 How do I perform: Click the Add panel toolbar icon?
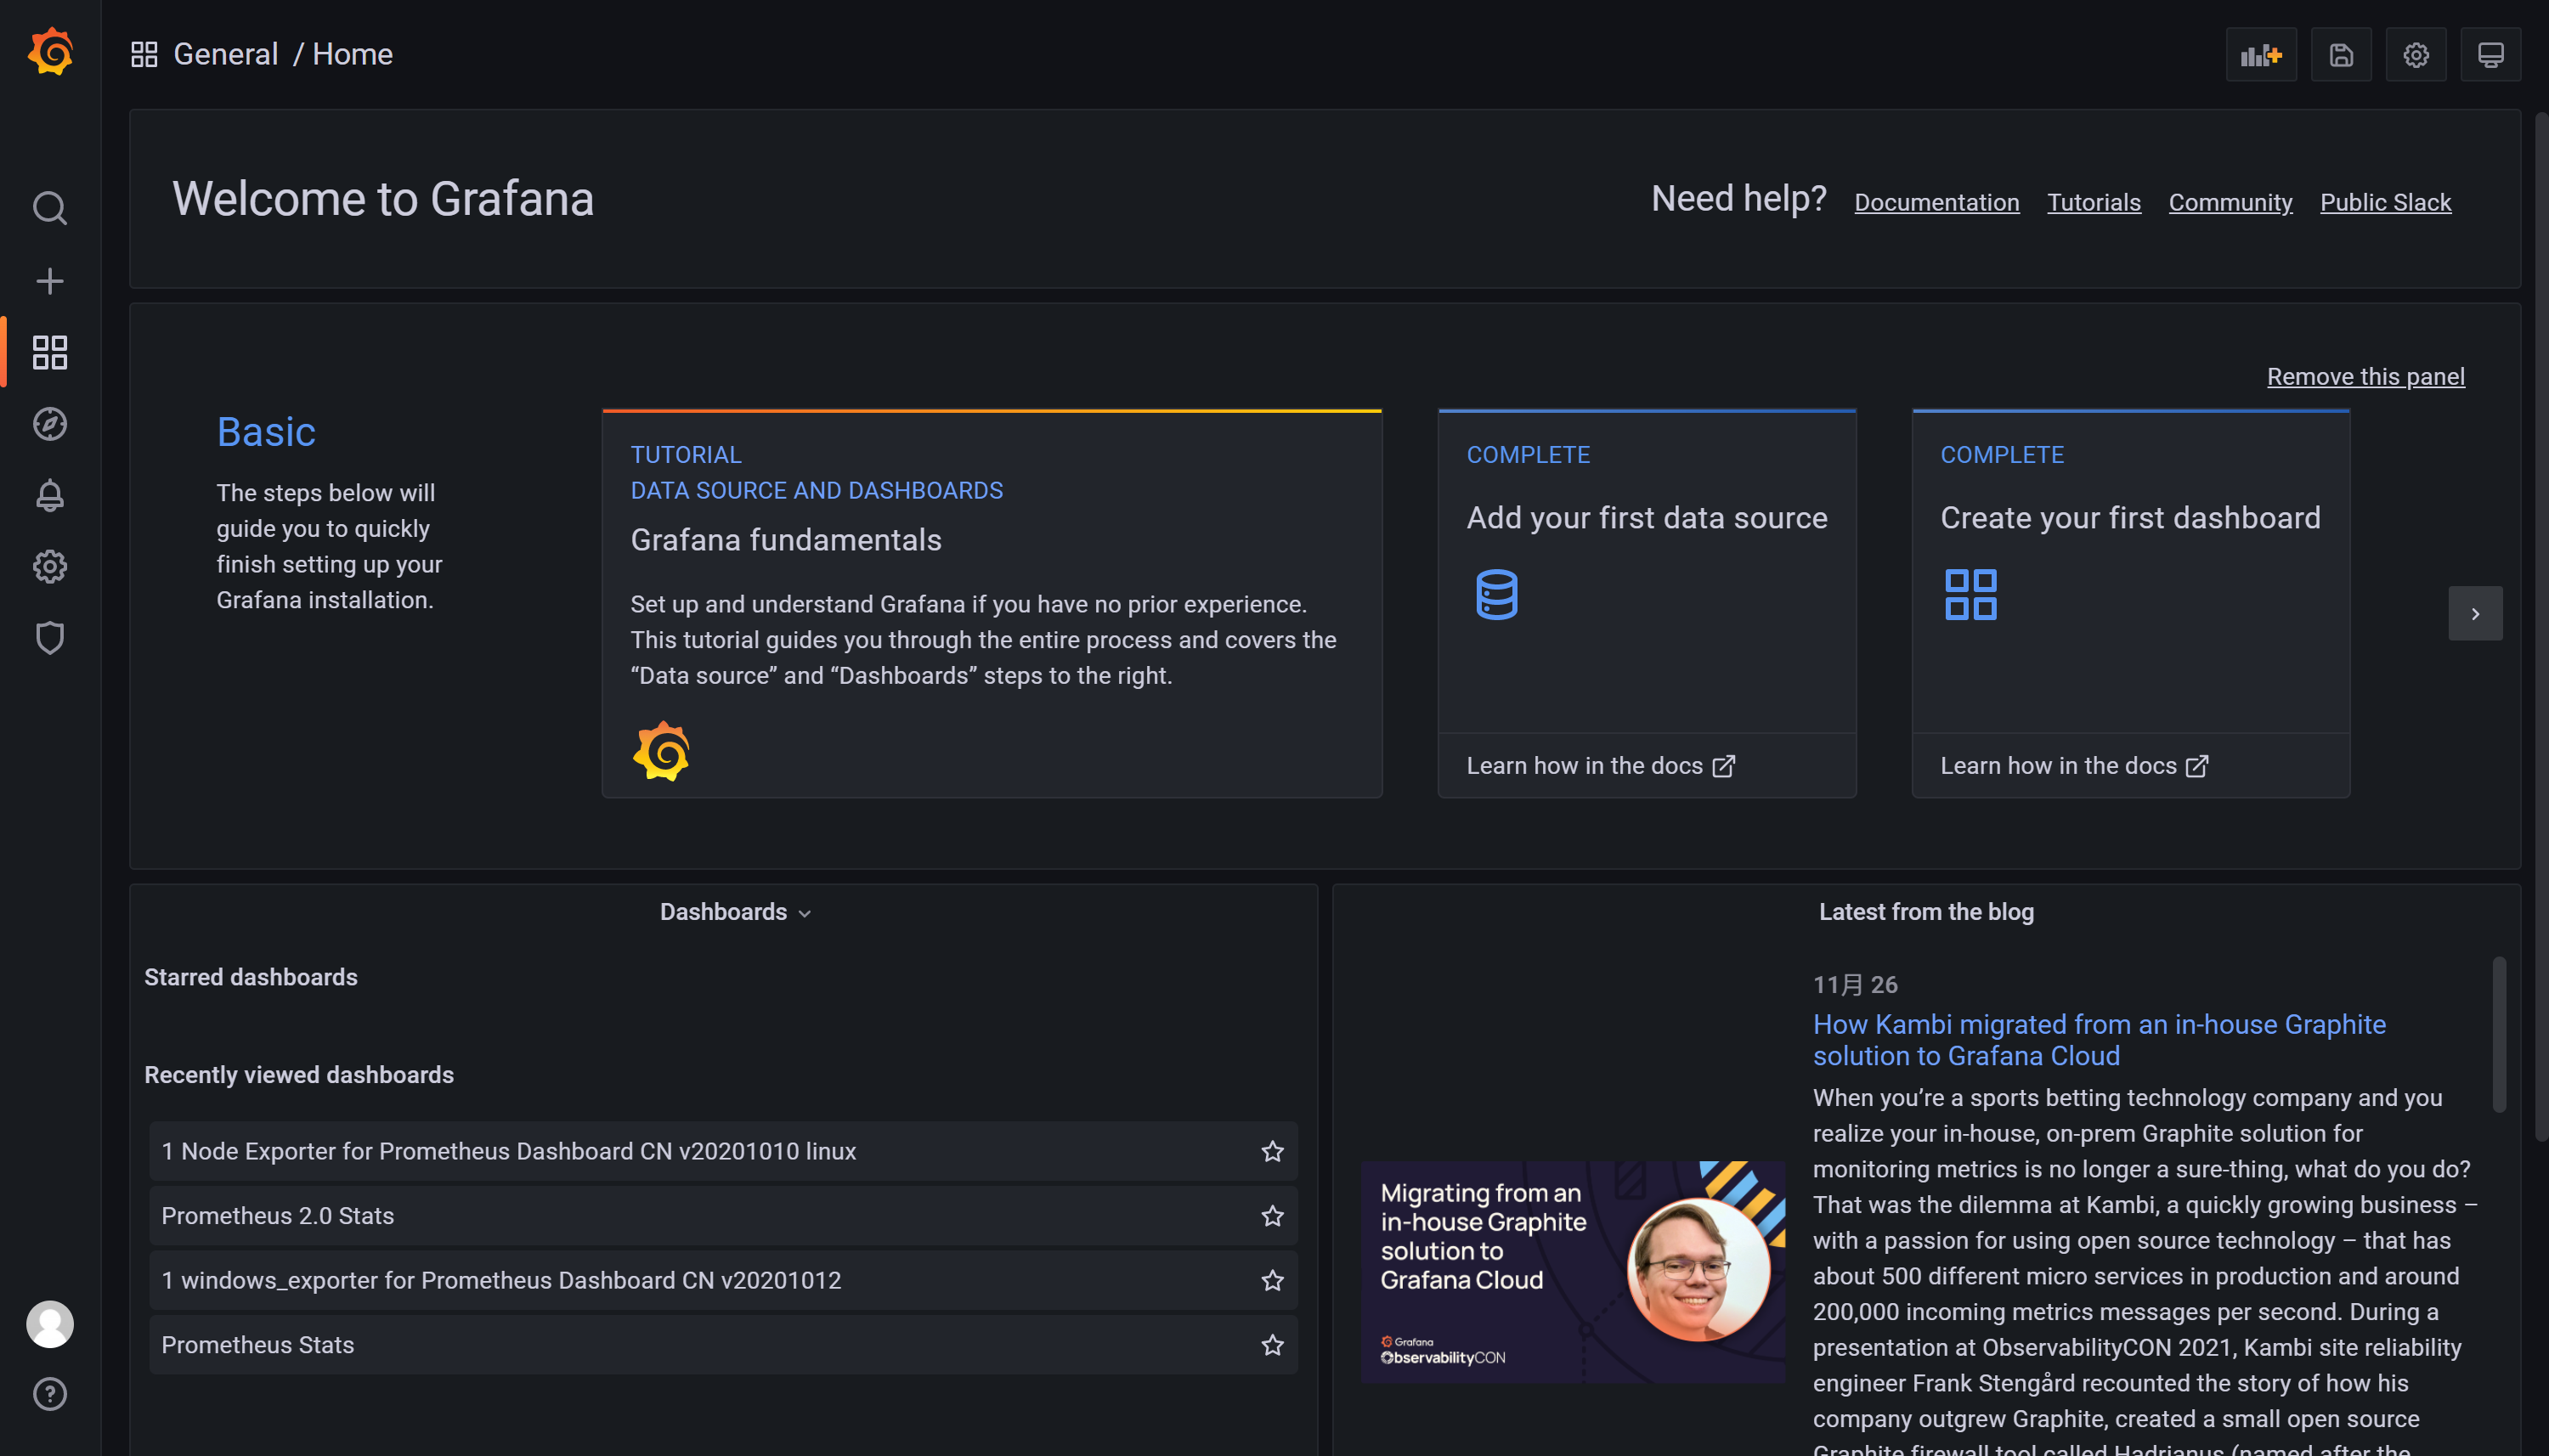[2261, 54]
